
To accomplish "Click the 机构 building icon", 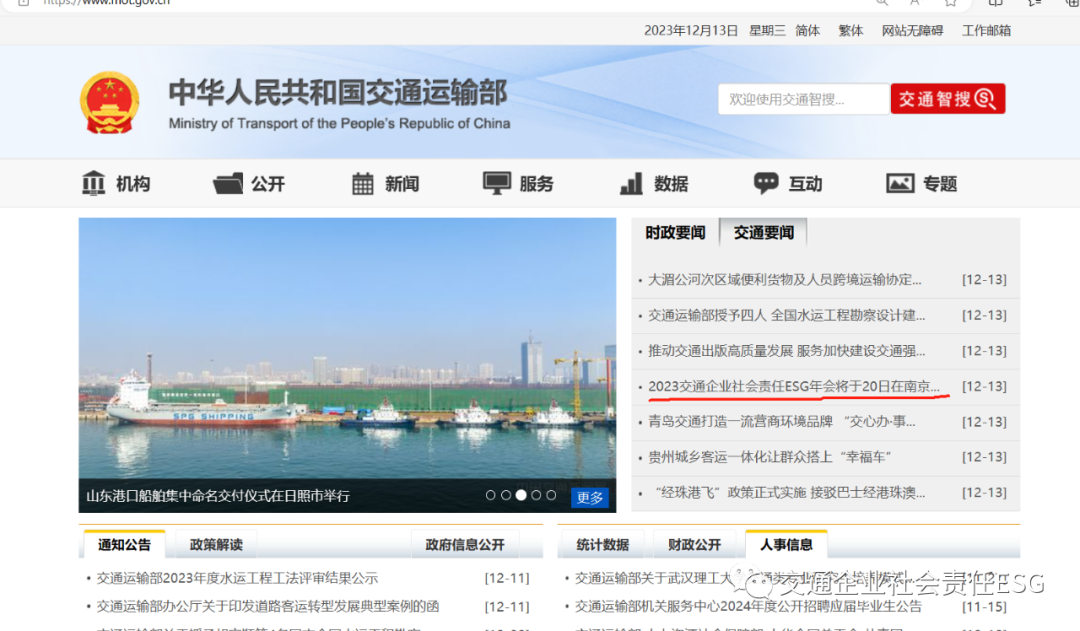I will click(x=93, y=183).
